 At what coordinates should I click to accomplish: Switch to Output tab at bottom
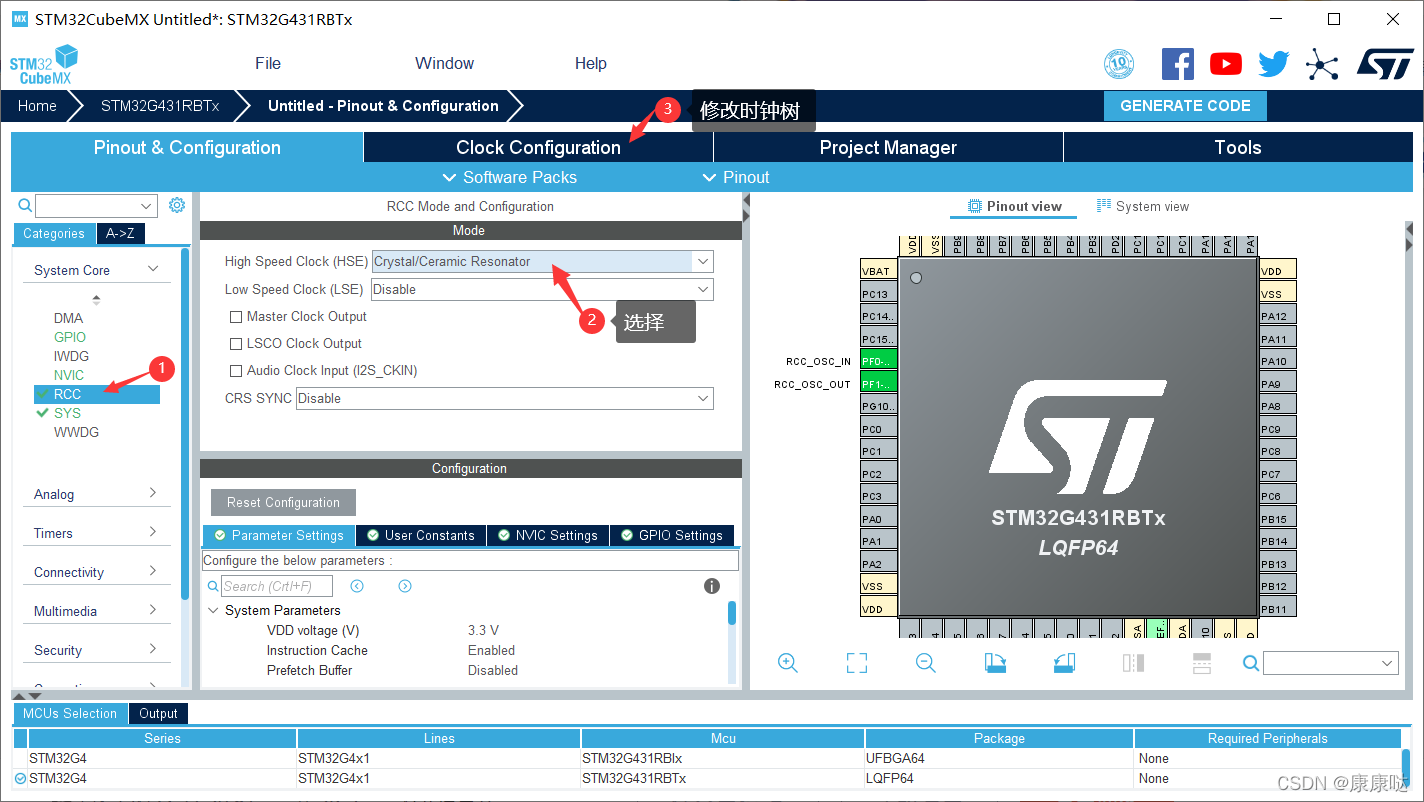[x=158, y=713]
